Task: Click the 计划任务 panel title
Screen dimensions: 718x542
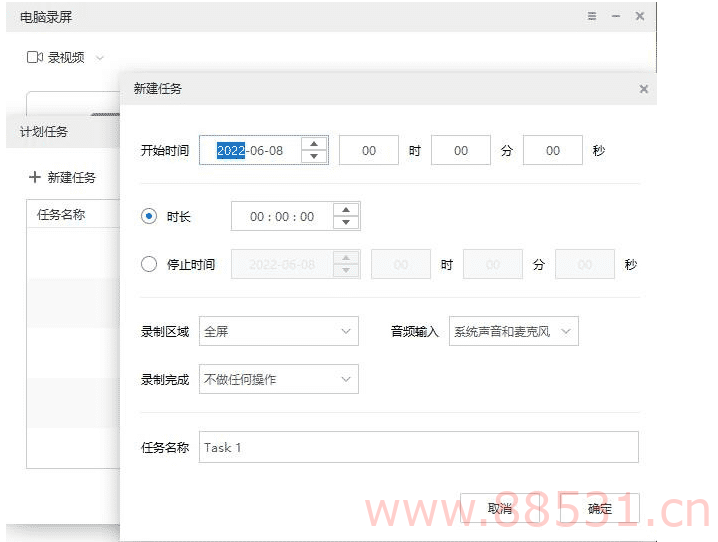Action: point(44,132)
